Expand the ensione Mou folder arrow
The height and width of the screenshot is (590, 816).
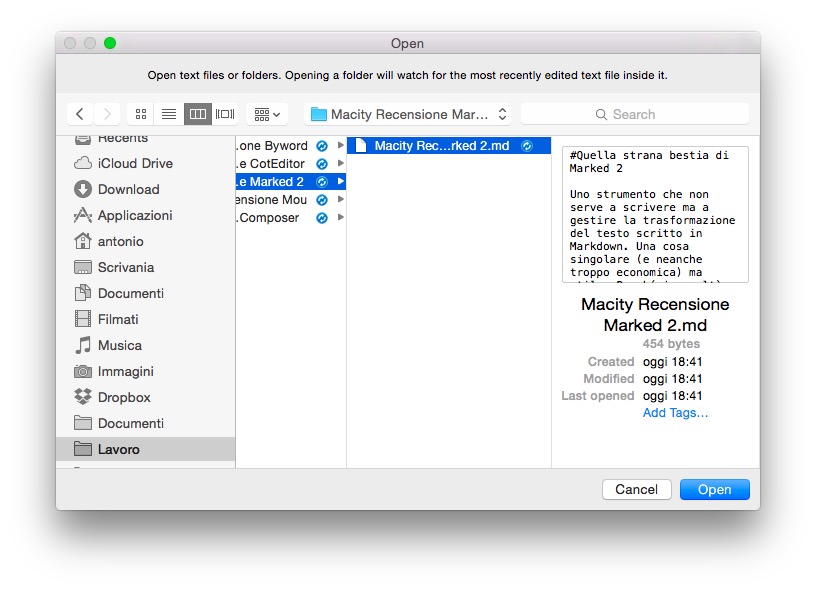pyautogui.click(x=340, y=199)
